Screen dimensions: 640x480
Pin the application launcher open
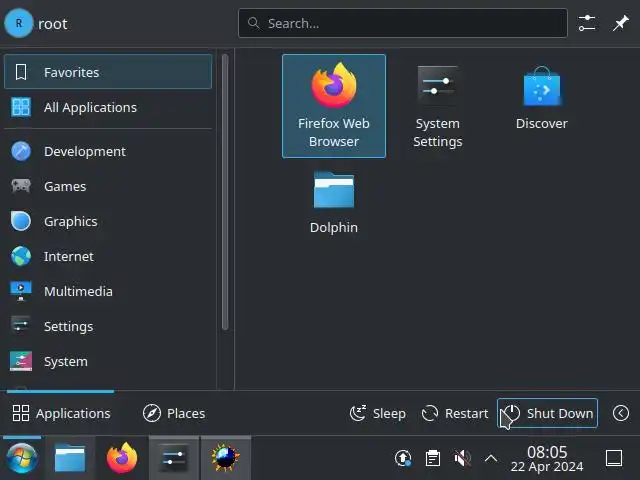(x=620, y=23)
